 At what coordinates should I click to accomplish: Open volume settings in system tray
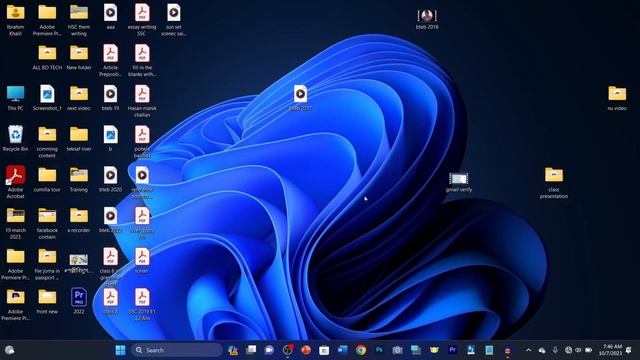tap(578, 350)
